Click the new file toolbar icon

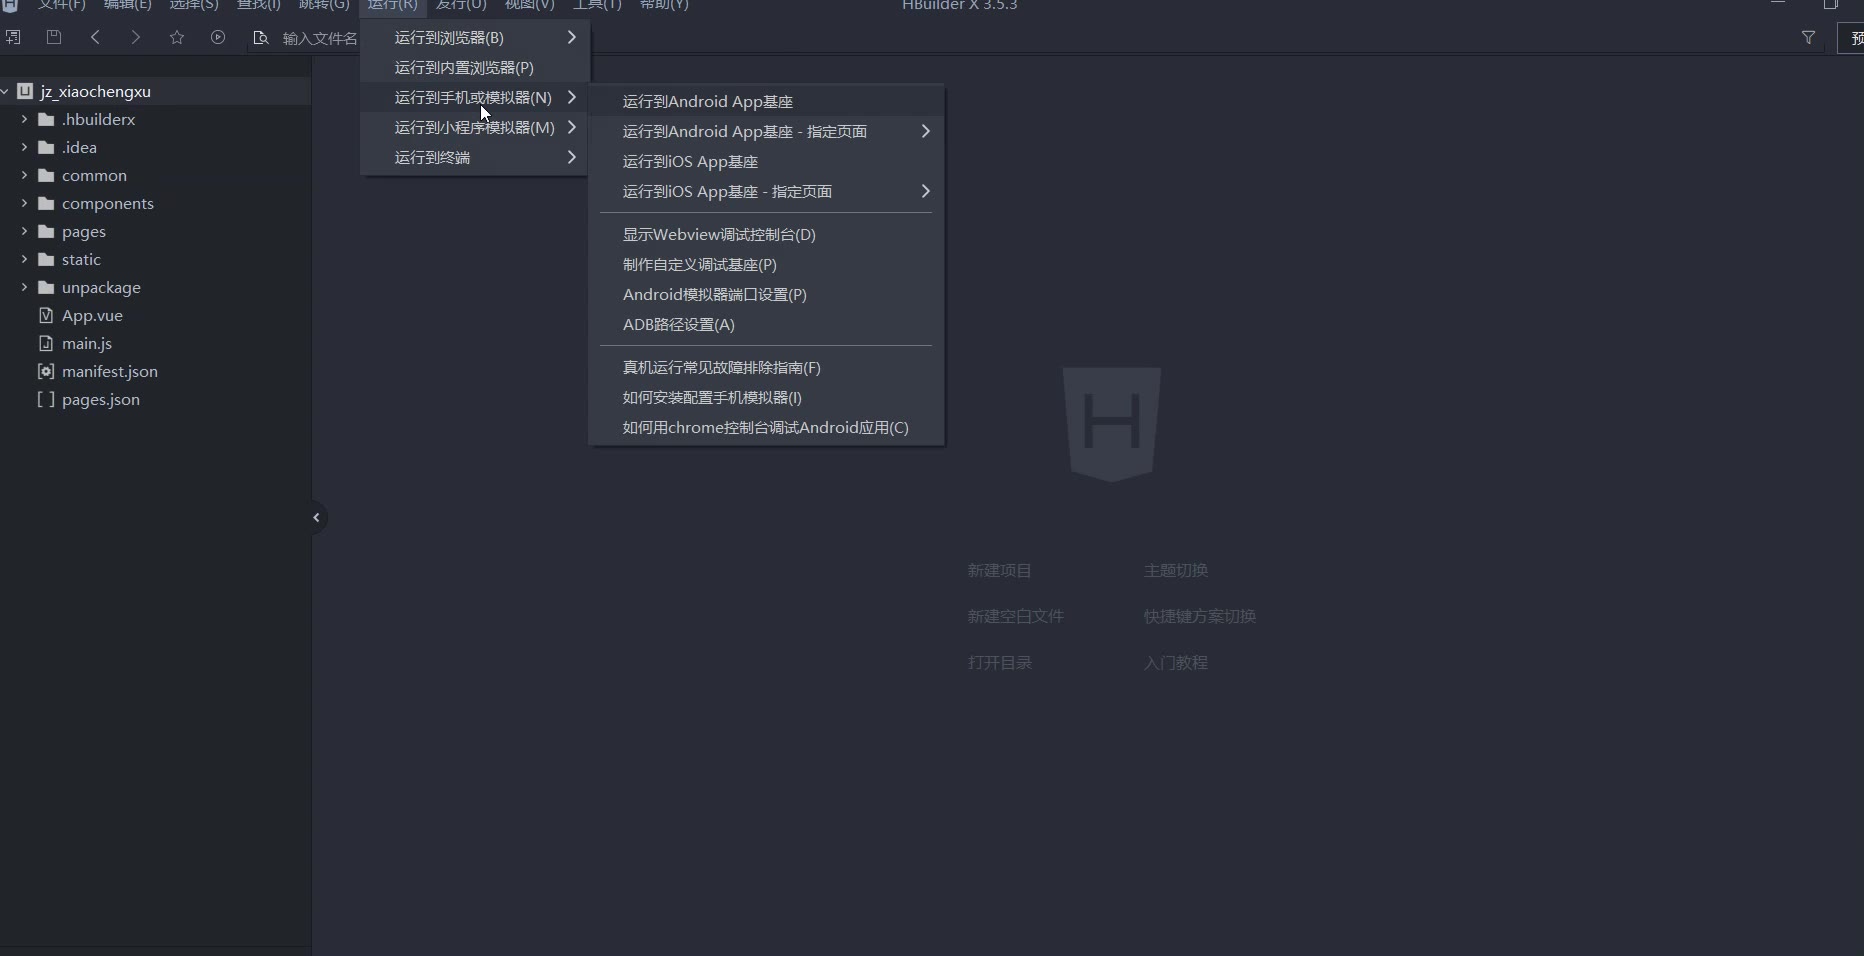[13, 37]
